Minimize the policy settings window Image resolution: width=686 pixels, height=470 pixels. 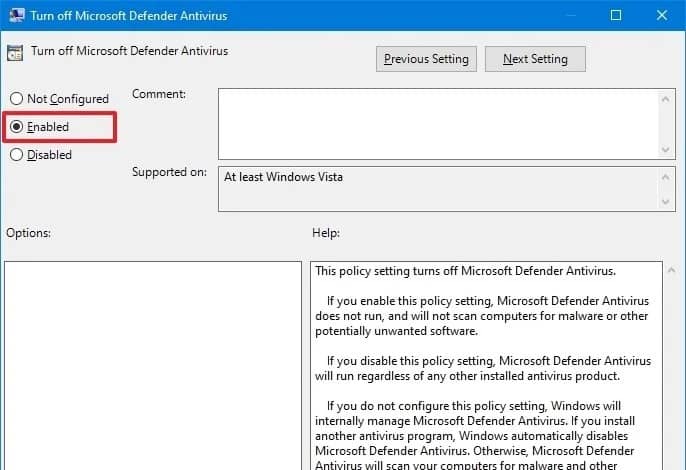click(570, 15)
